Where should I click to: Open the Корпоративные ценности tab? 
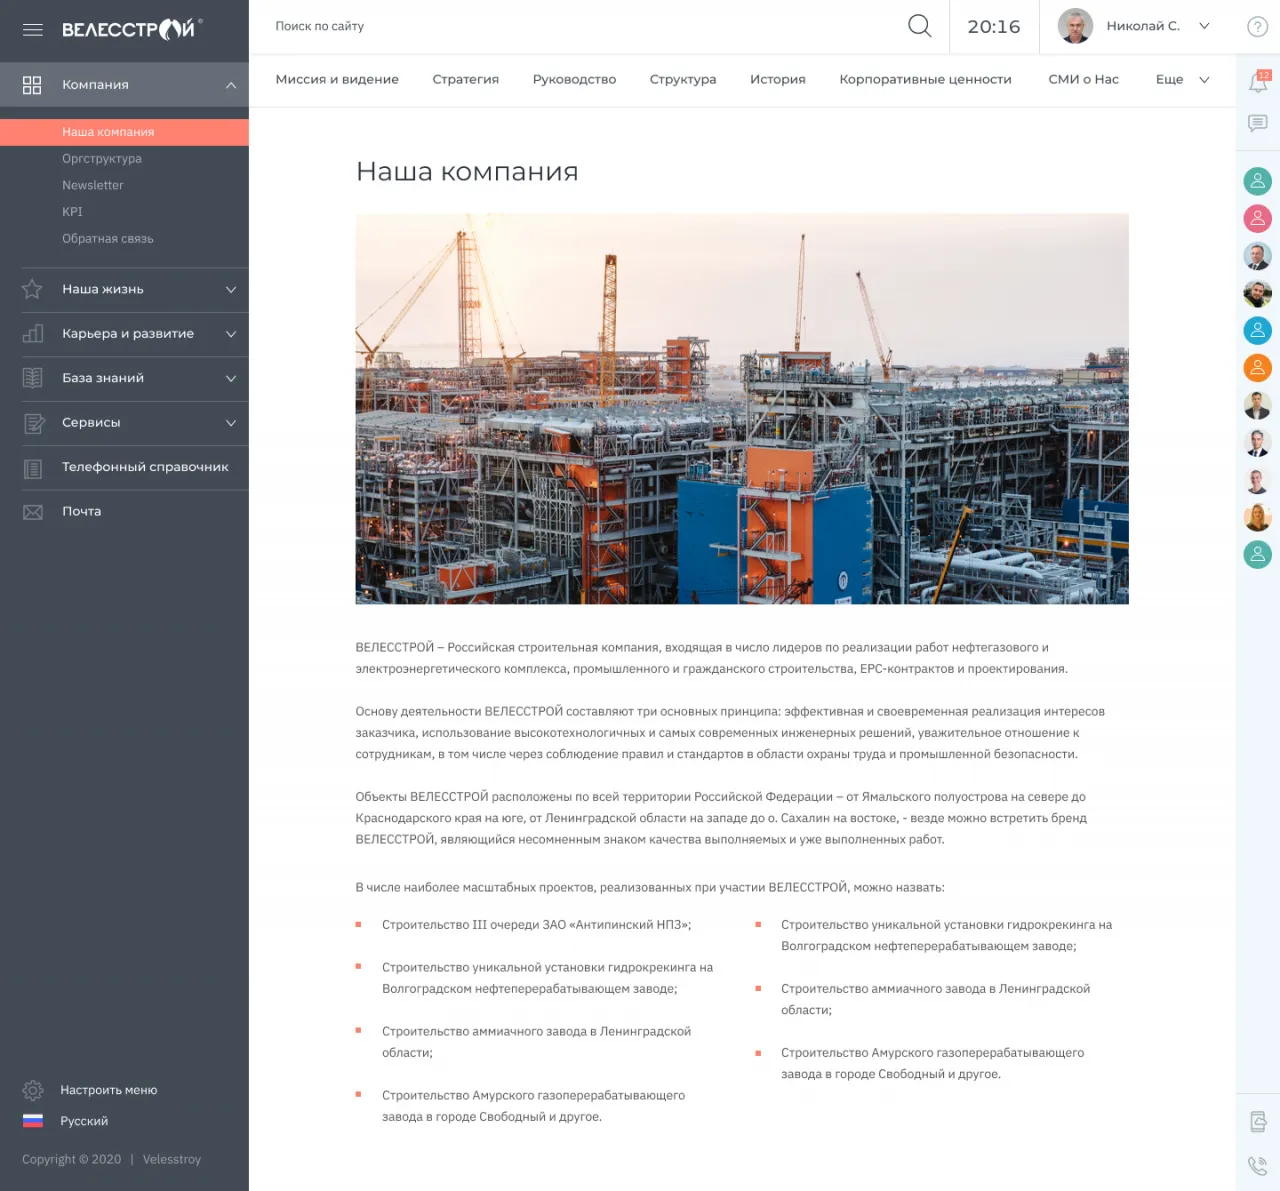tap(925, 80)
